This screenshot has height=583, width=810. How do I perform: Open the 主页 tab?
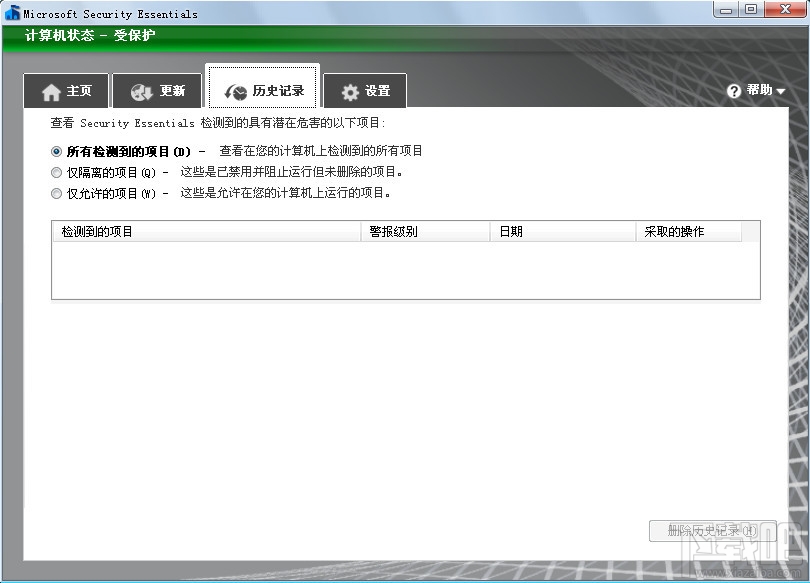click(66, 91)
